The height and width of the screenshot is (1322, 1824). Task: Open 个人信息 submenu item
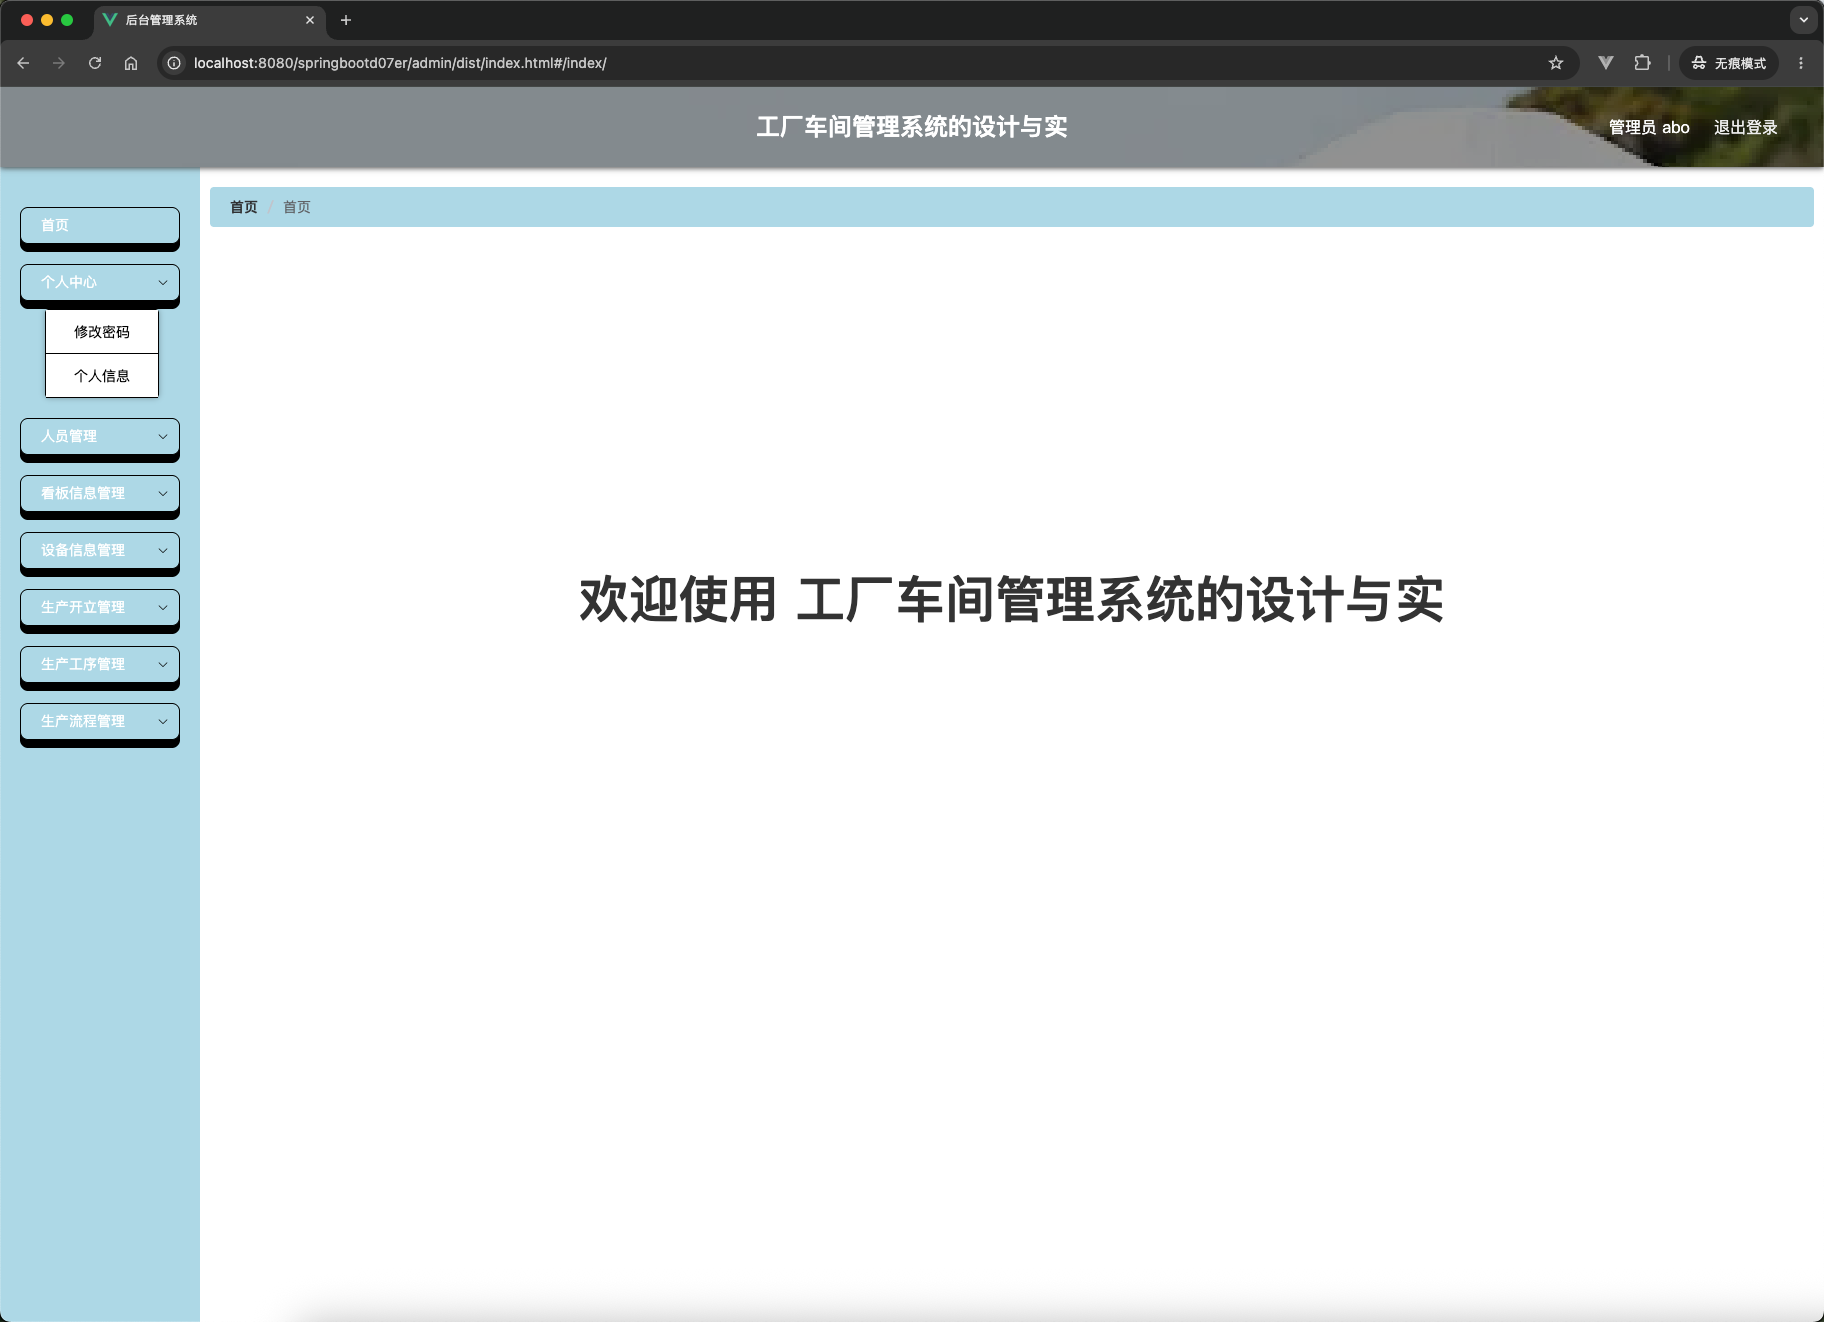102,376
